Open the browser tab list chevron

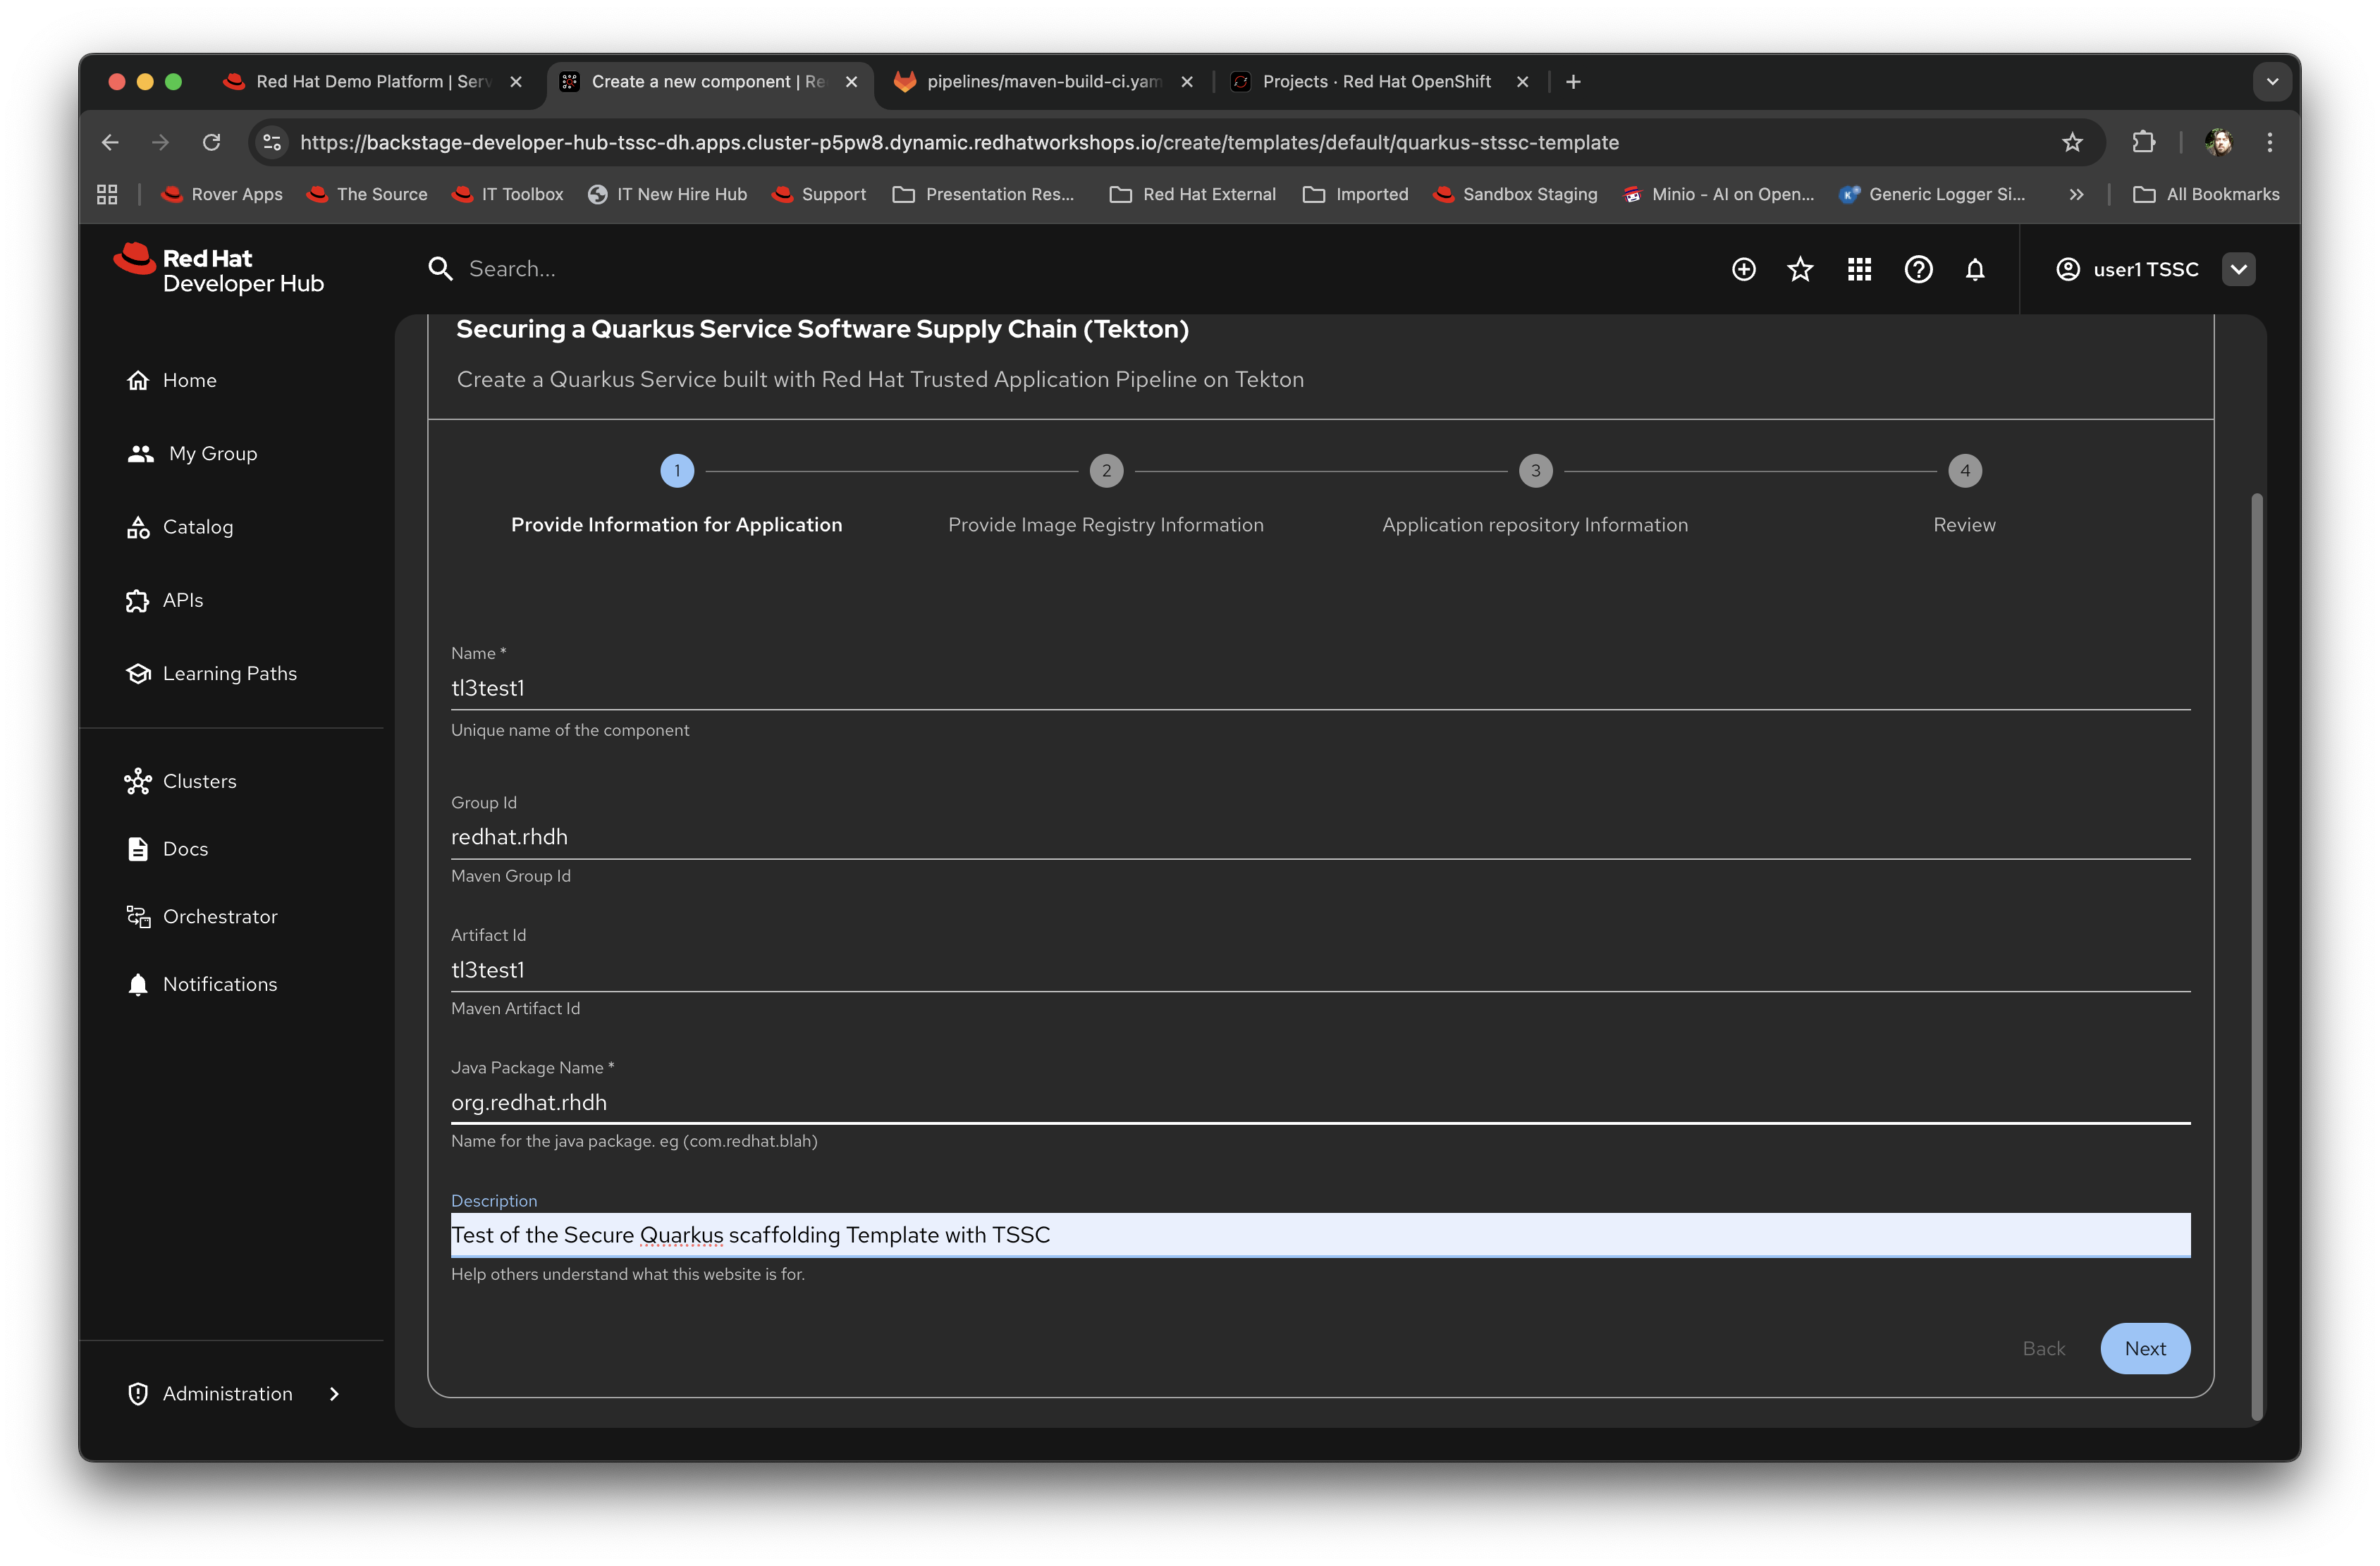2272,82
